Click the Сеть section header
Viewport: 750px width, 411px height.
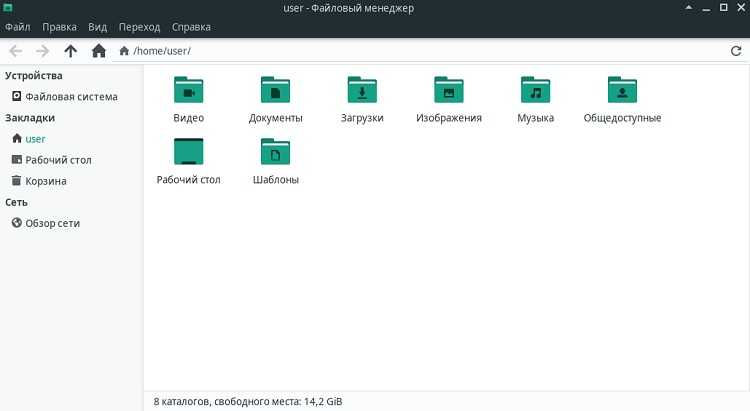pyautogui.click(x=16, y=202)
